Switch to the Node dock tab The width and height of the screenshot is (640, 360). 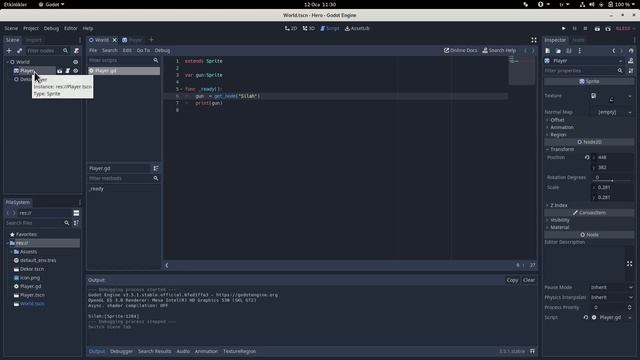pyautogui.click(x=578, y=40)
